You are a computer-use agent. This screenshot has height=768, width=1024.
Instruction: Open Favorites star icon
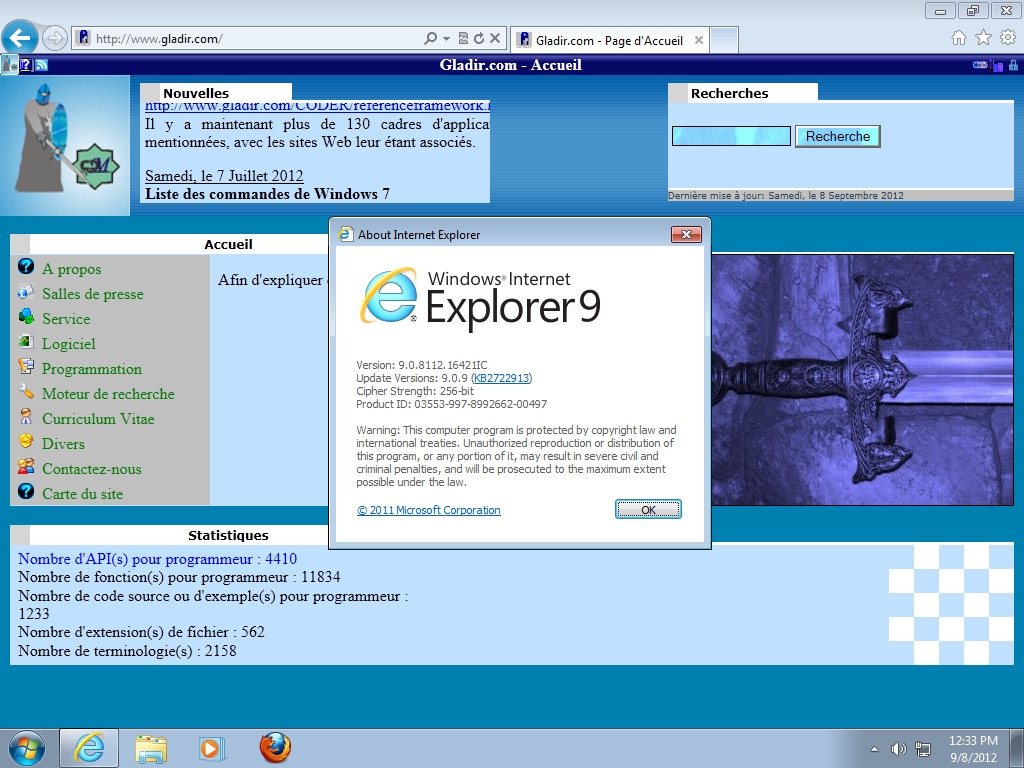pos(983,38)
